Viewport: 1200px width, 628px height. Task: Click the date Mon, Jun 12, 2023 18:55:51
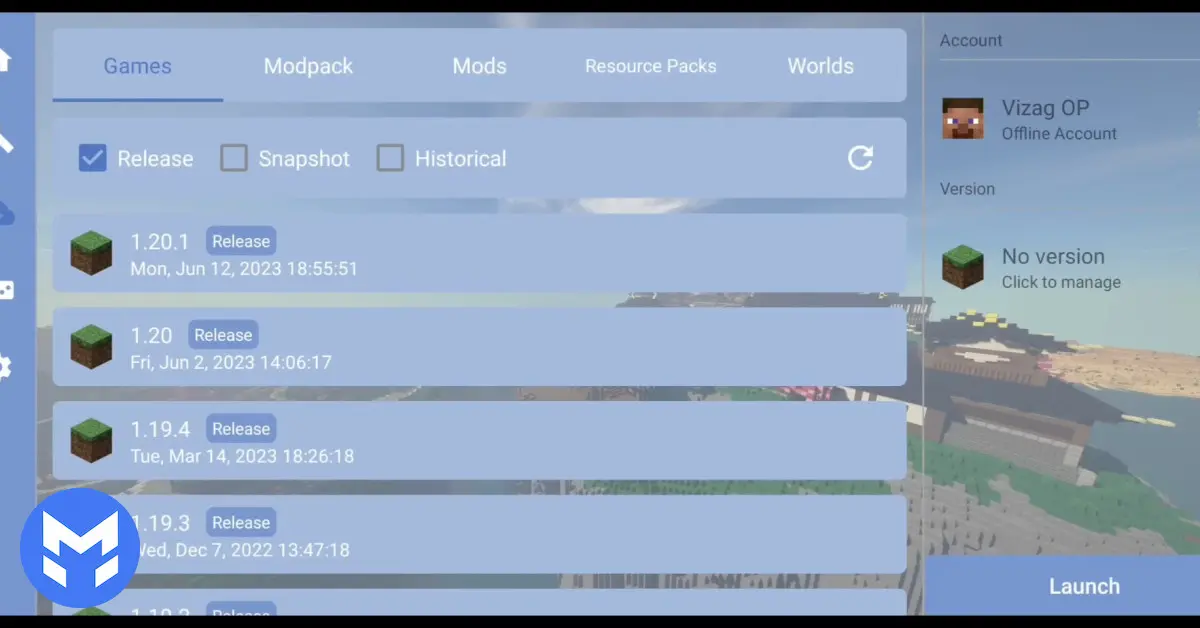click(244, 269)
